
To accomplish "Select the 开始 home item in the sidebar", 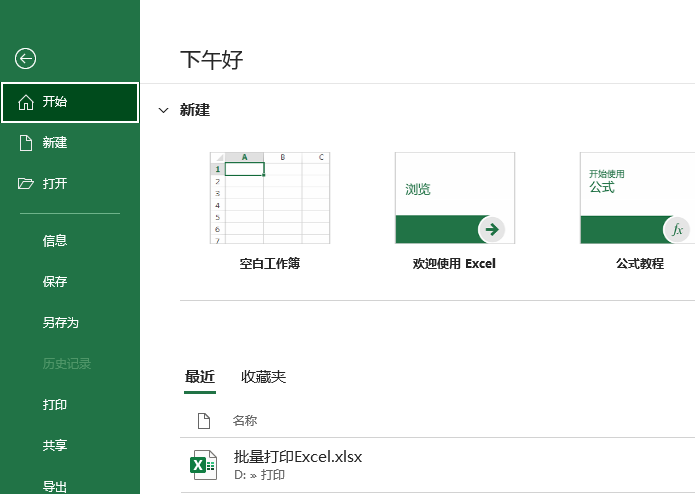I will tap(70, 102).
